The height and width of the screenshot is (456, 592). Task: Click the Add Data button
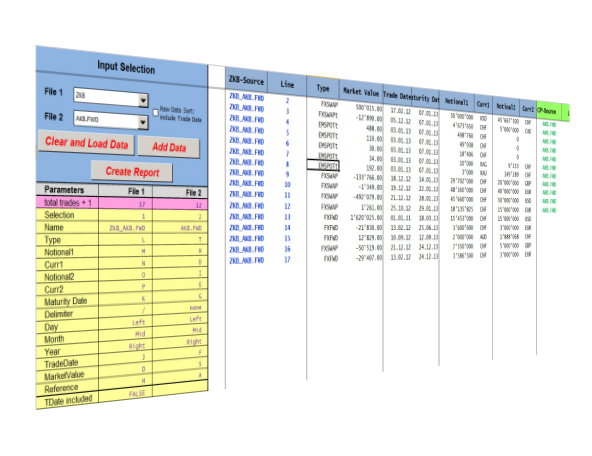pos(169,147)
